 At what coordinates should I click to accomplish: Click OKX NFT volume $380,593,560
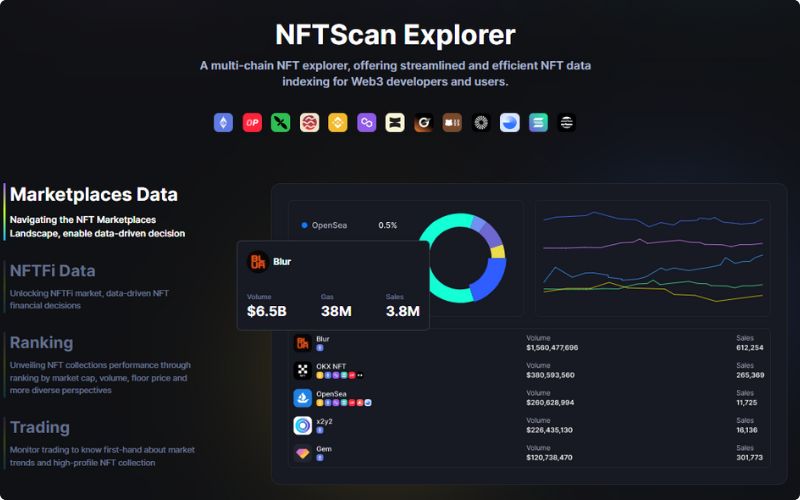[551, 375]
